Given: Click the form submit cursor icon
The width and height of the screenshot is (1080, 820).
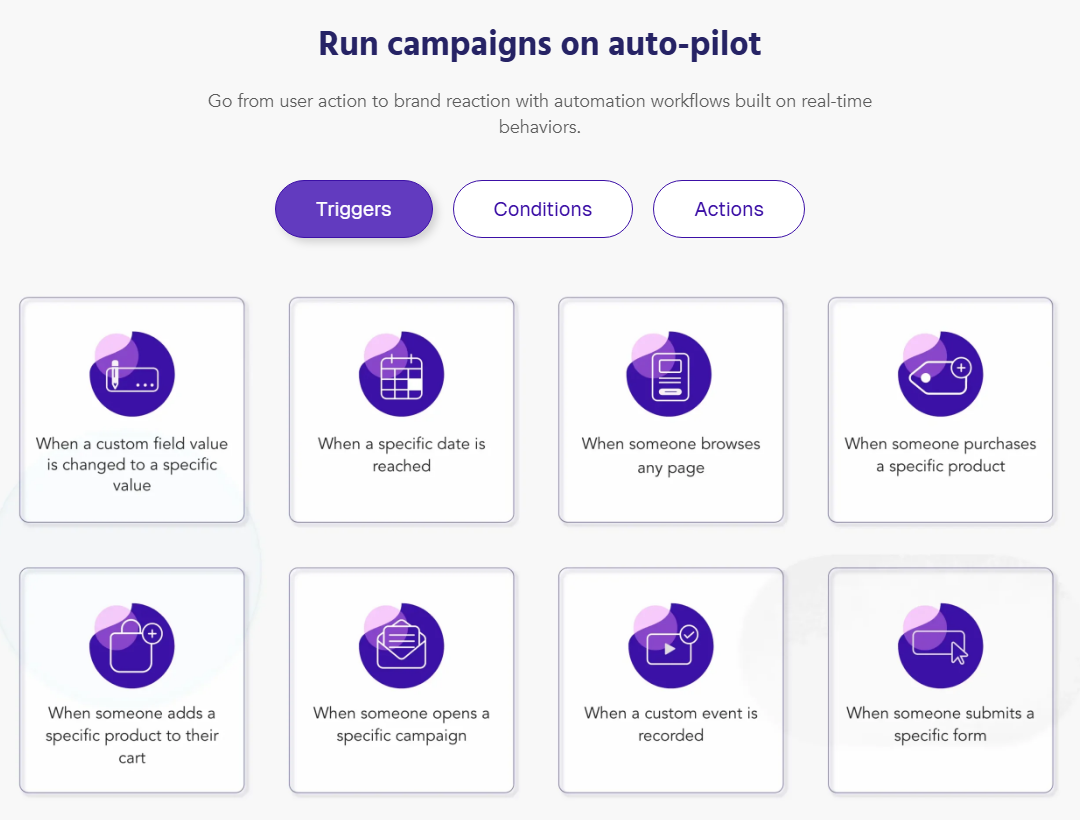Looking at the screenshot, I should tap(940, 645).
